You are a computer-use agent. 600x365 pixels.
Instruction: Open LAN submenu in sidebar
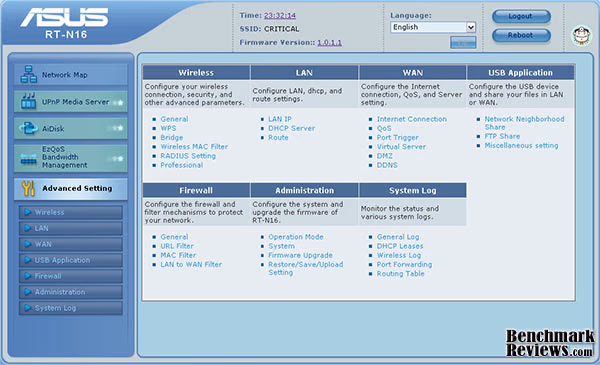(x=71, y=228)
